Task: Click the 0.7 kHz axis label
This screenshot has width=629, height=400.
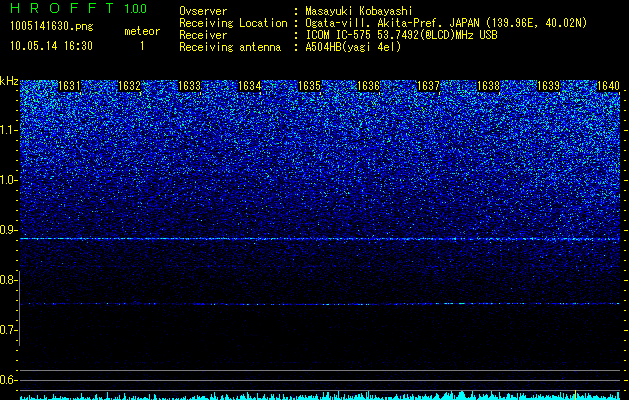Action: (x=9, y=330)
